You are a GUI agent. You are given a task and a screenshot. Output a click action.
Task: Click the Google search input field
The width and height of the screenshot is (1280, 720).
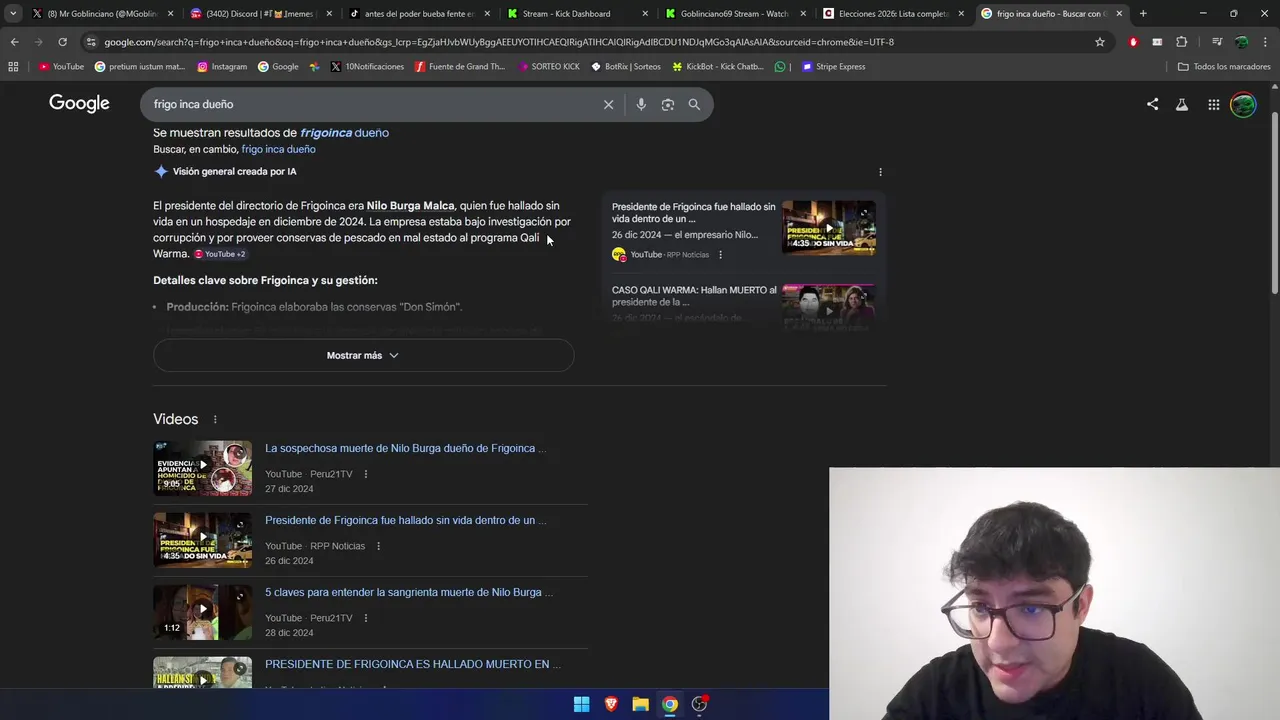coord(370,104)
